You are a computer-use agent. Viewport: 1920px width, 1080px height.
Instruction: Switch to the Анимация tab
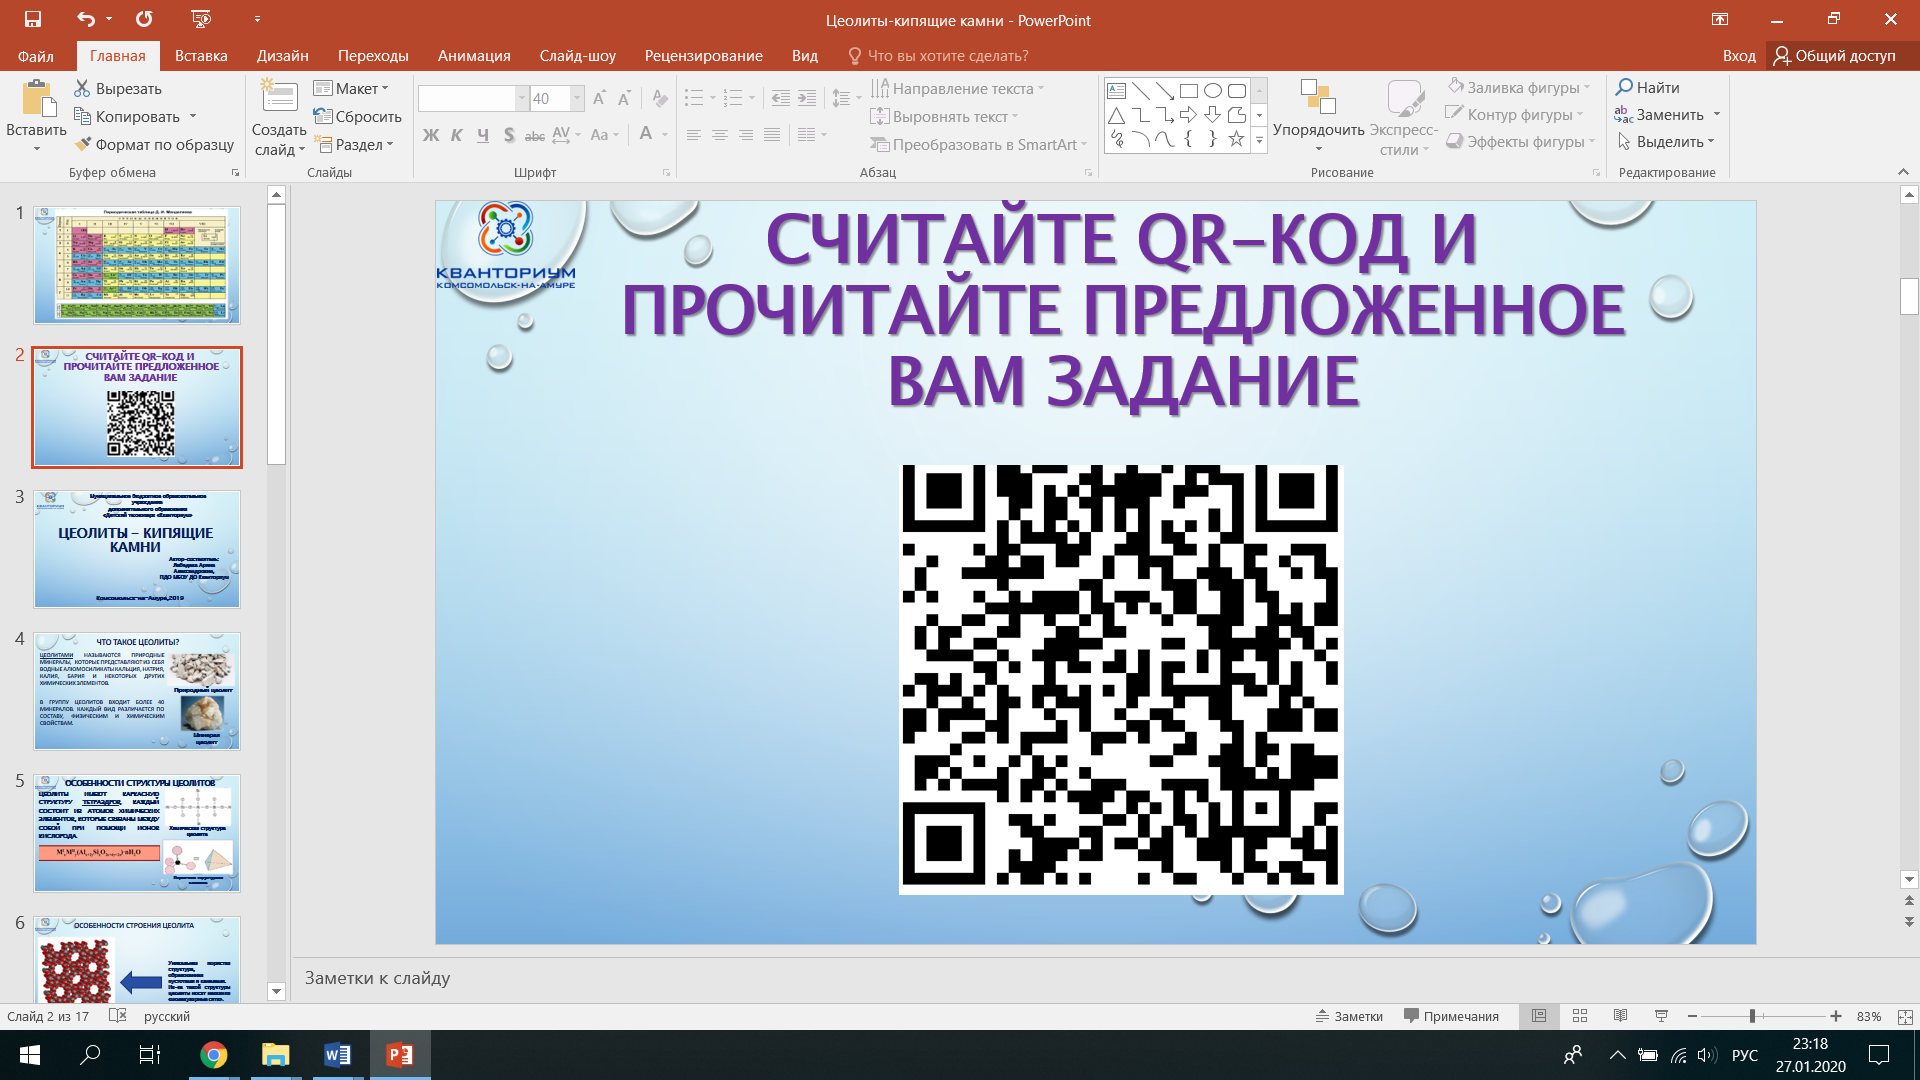coord(474,56)
